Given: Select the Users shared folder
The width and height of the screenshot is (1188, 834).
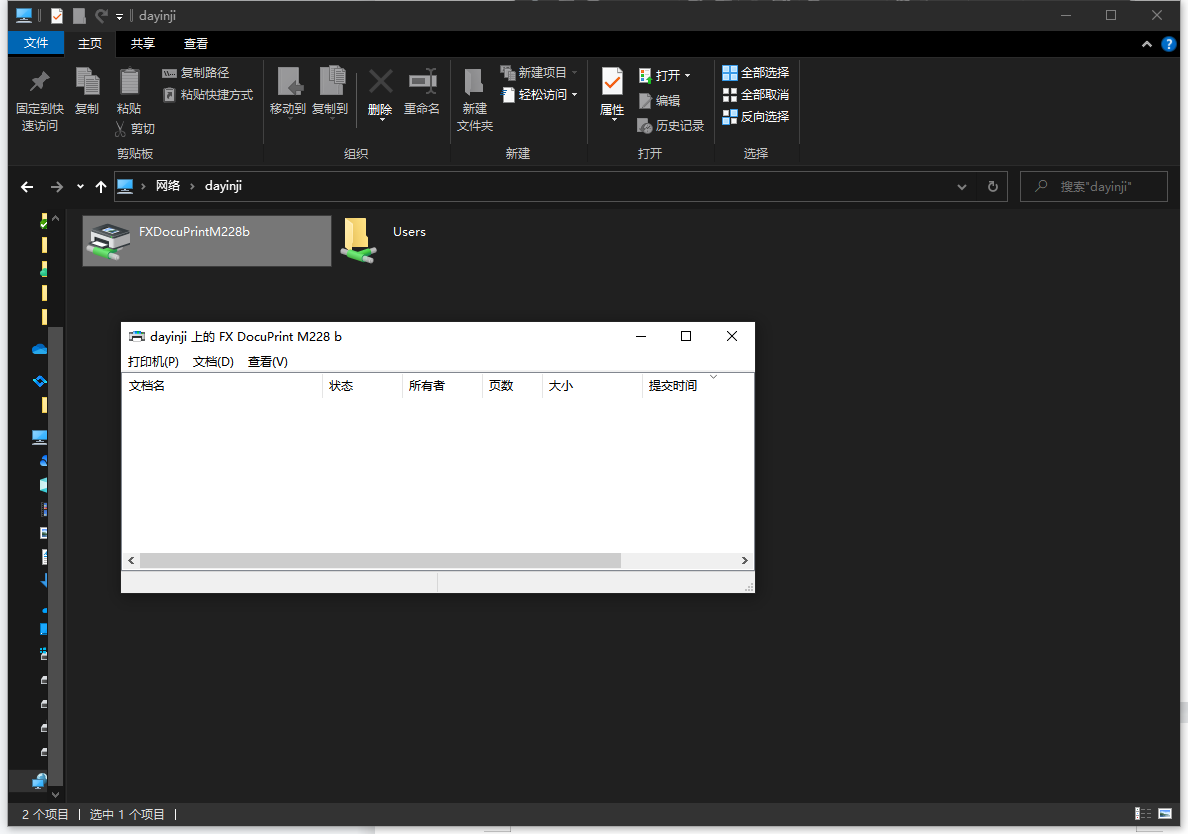Looking at the screenshot, I should point(386,240).
